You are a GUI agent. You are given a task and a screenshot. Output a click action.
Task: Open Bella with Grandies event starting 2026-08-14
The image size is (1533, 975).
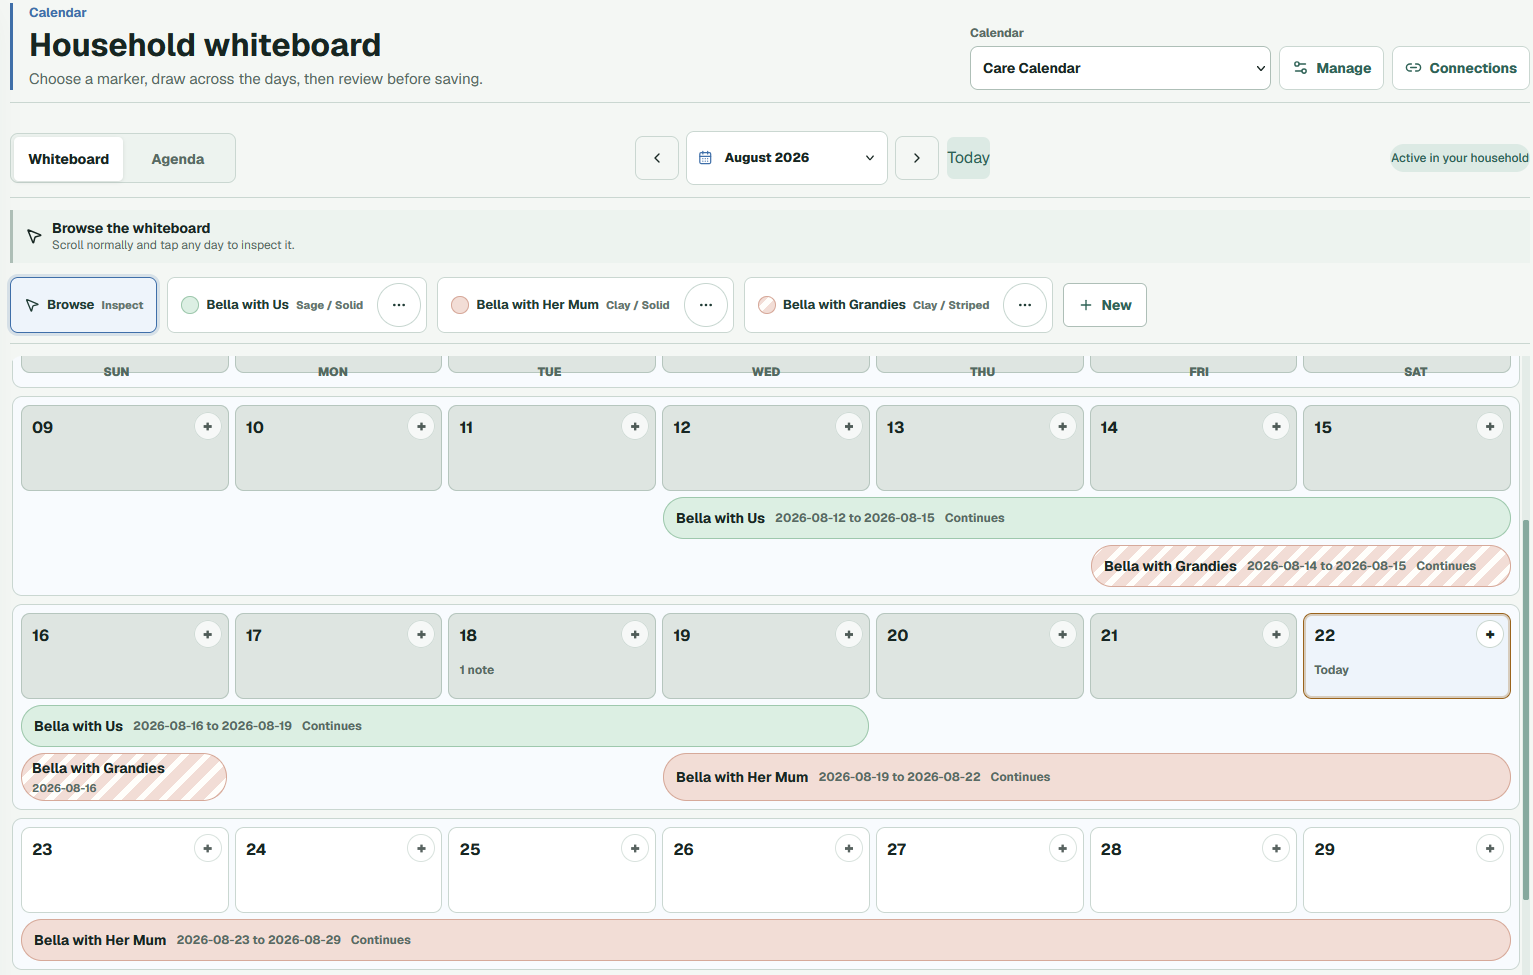[1301, 566]
